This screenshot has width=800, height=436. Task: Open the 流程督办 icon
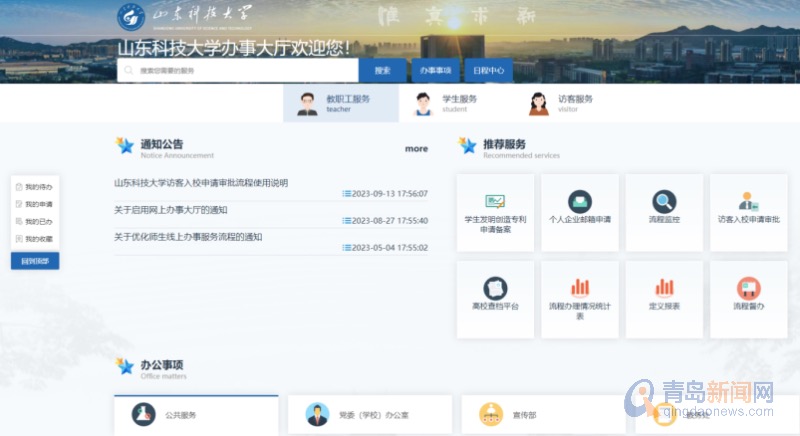pyautogui.click(x=748, y=288)
